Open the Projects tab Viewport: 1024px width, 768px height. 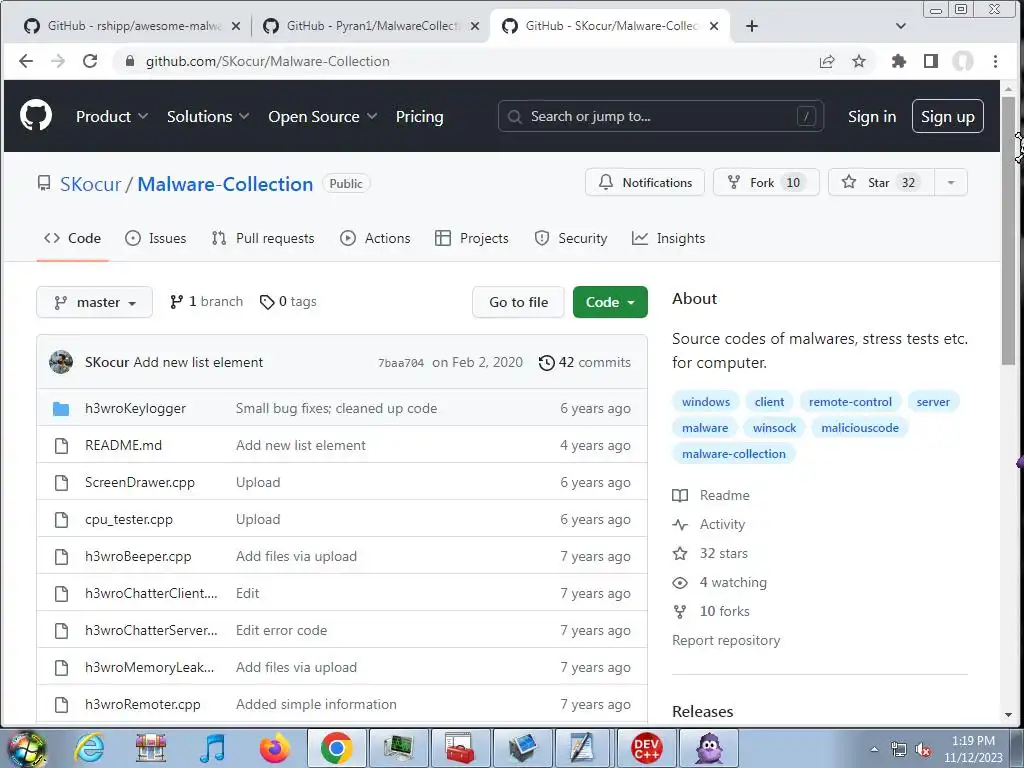[472, 238]
